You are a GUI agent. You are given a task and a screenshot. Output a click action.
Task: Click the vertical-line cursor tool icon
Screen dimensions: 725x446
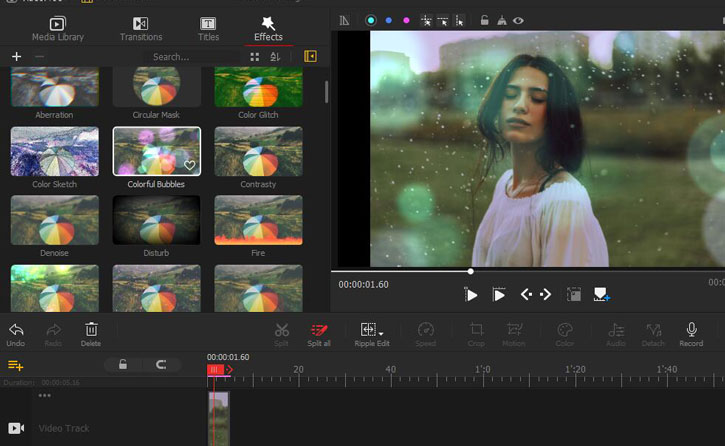459,21
